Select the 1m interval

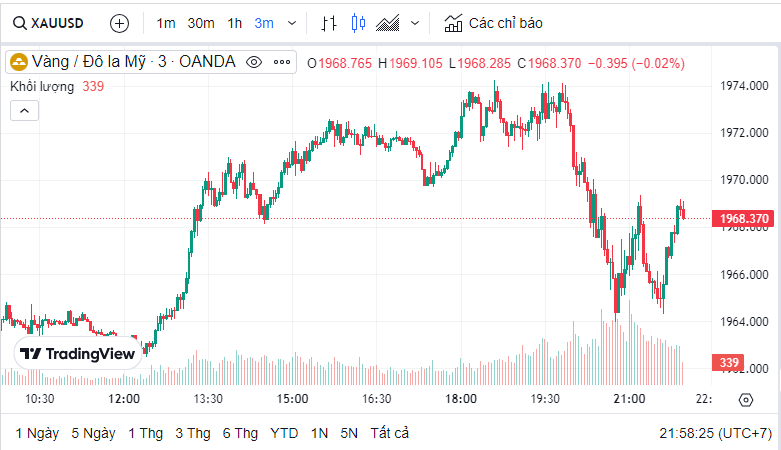[x=166, y=23]
